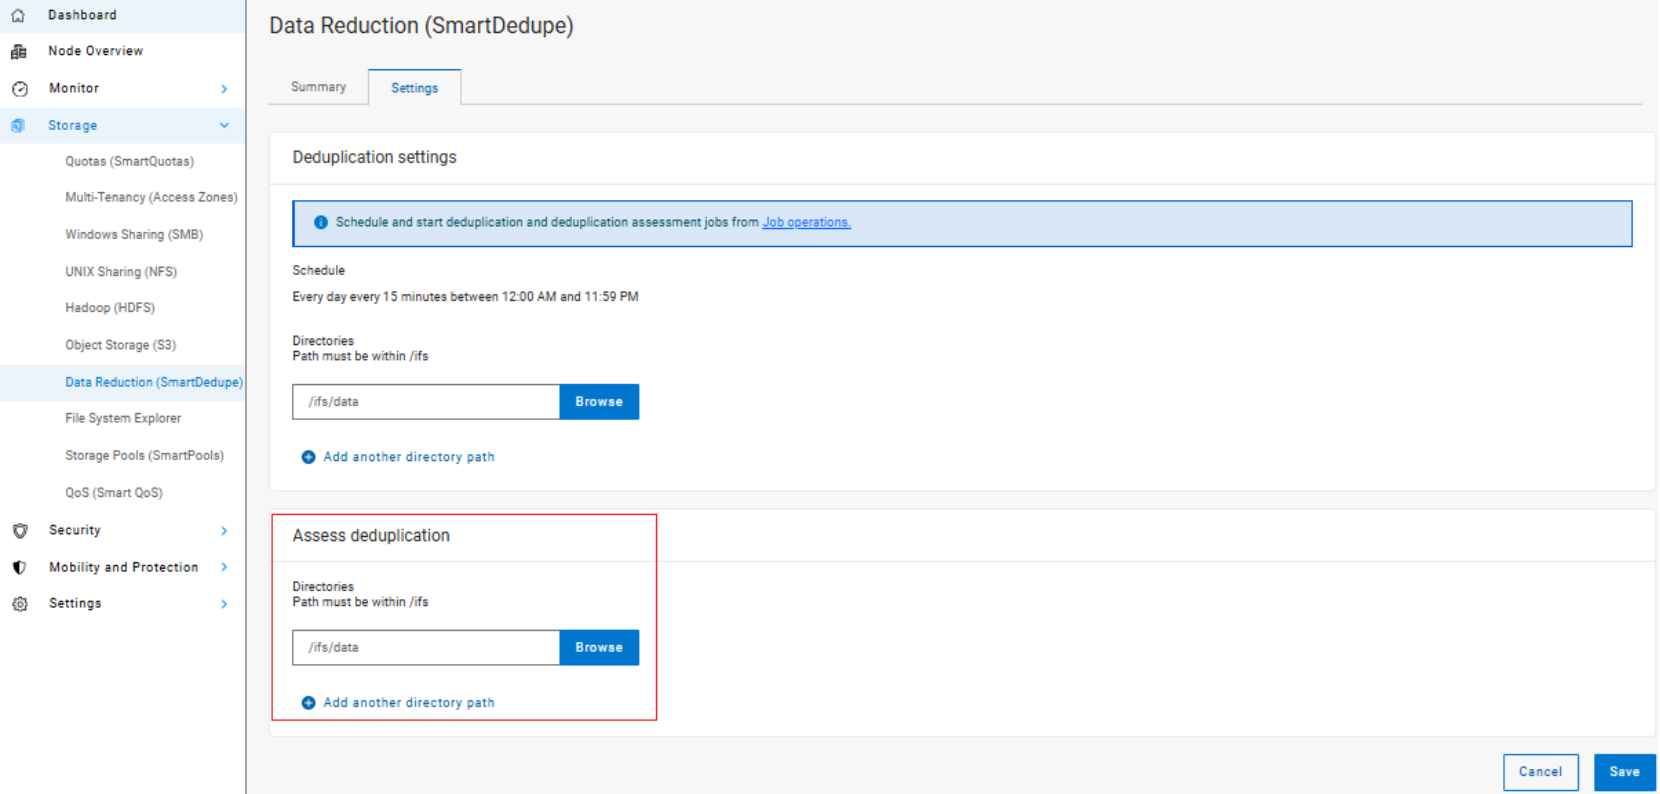Open Object Storage (S3)

point(121,345)
